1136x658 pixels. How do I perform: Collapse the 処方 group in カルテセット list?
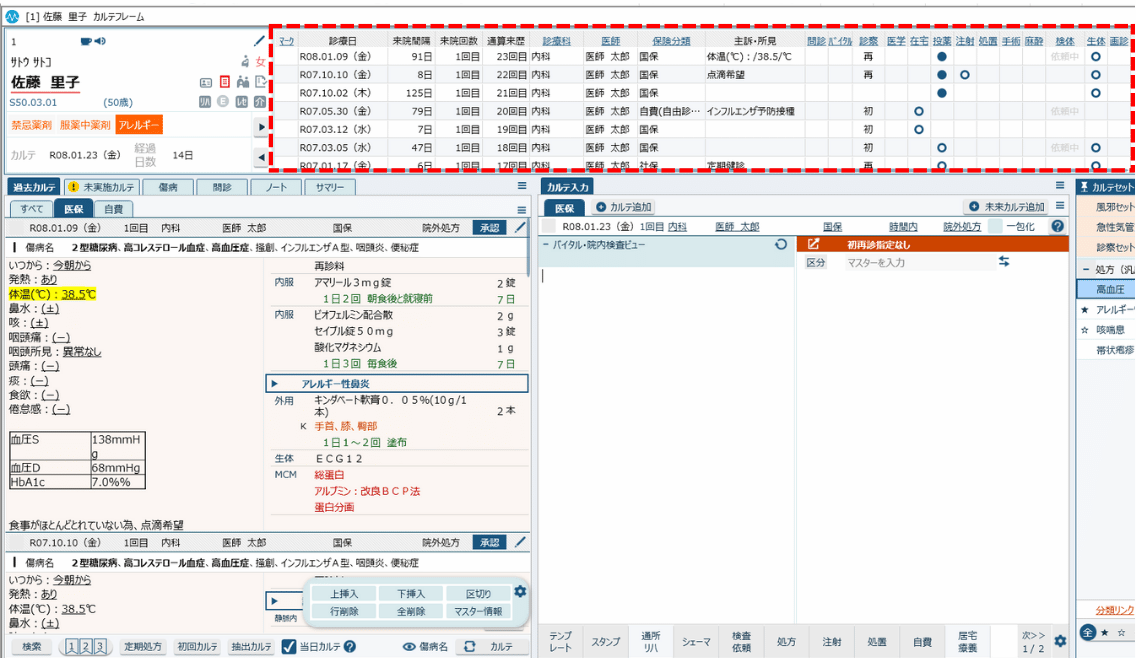pos(1085,270)
